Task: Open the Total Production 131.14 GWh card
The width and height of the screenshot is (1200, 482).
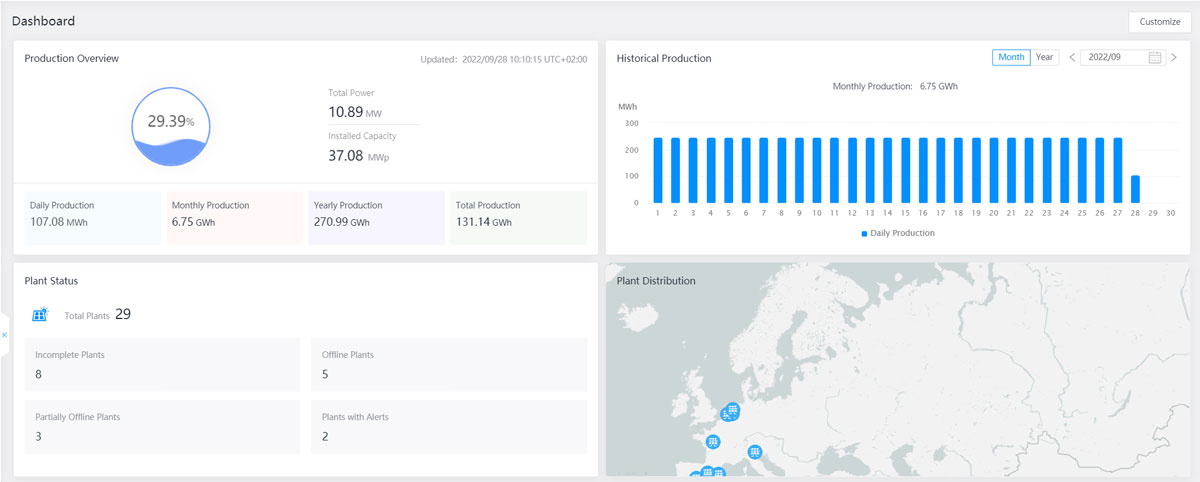Action: coord(518,218)
